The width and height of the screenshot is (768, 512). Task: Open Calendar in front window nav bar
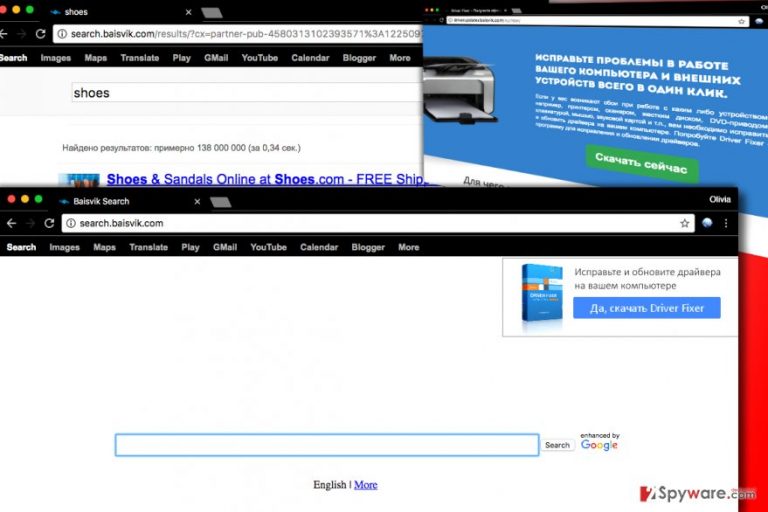pyautogui.click(x=319, y=247)
